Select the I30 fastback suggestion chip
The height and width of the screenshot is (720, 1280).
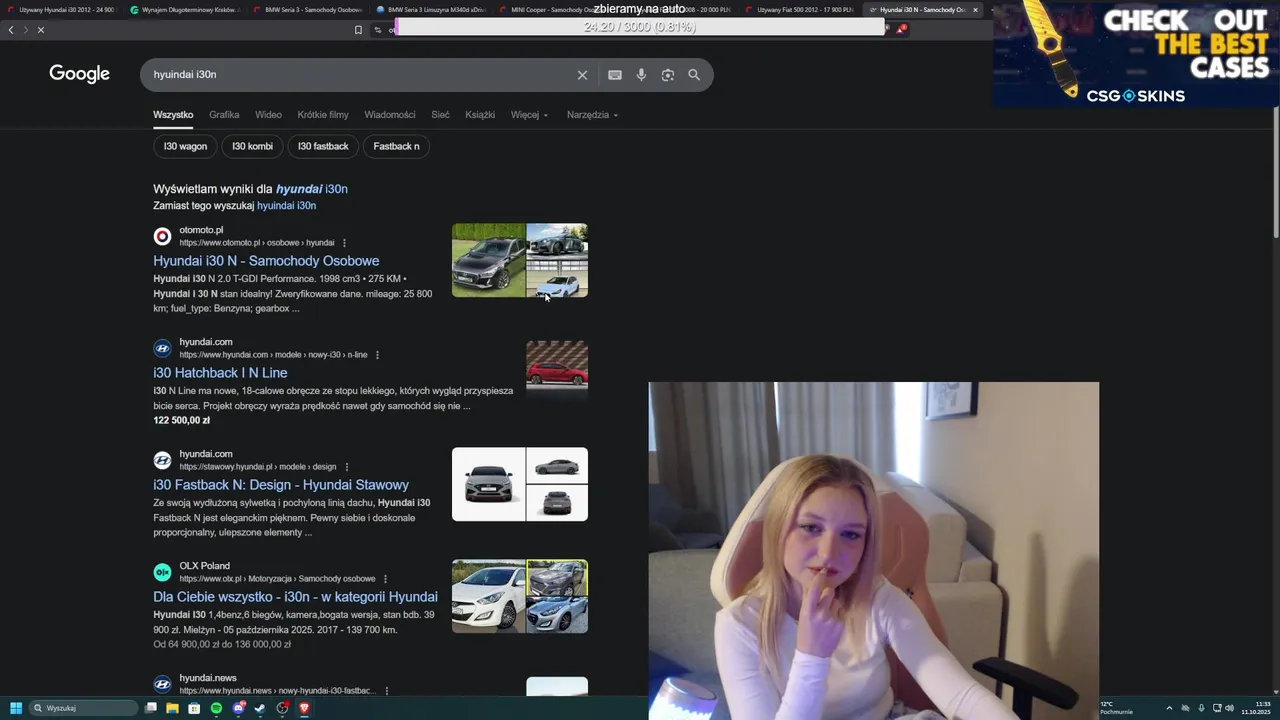(323, 146)
